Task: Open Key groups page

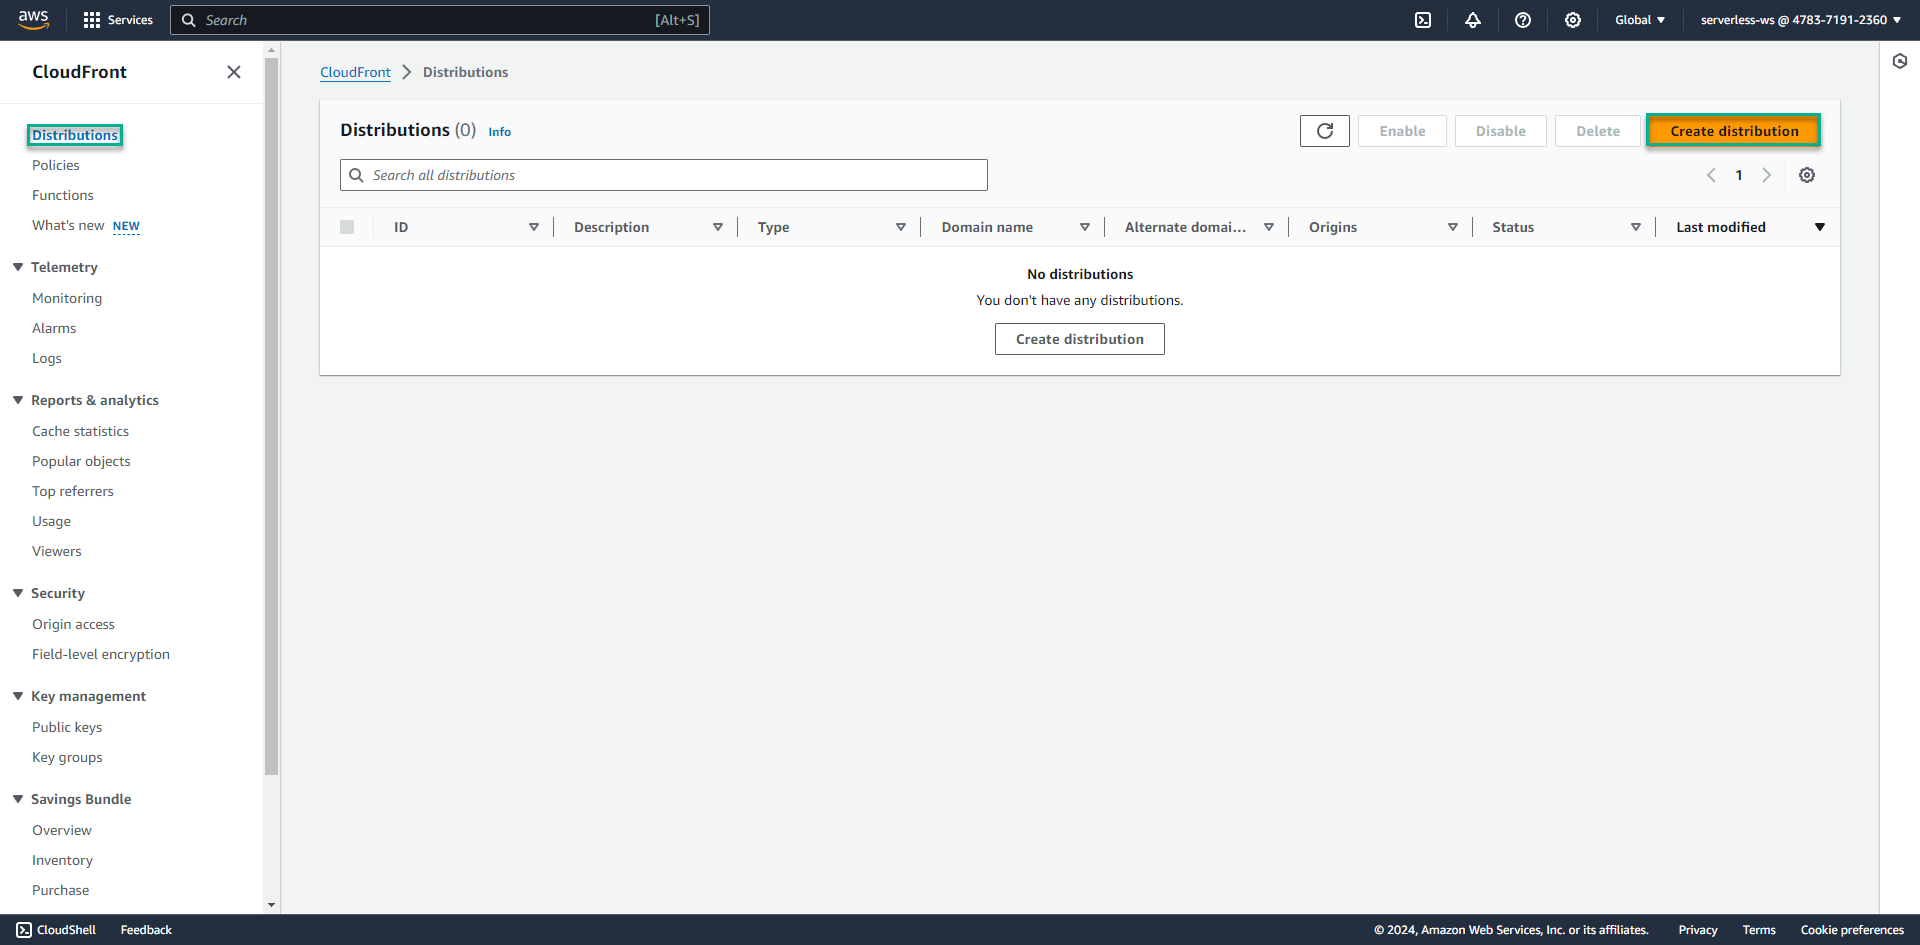Action: point(67,757)
